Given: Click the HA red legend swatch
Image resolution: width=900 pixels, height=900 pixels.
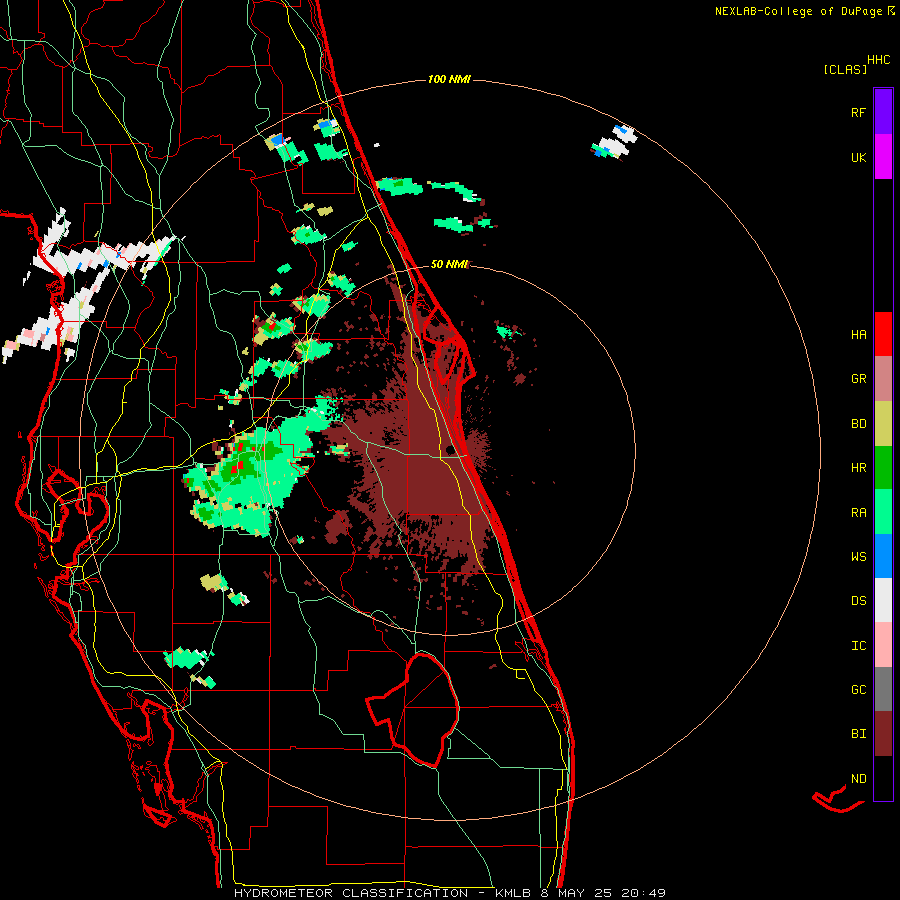Looking at the screenshot, I should point(883,334).
